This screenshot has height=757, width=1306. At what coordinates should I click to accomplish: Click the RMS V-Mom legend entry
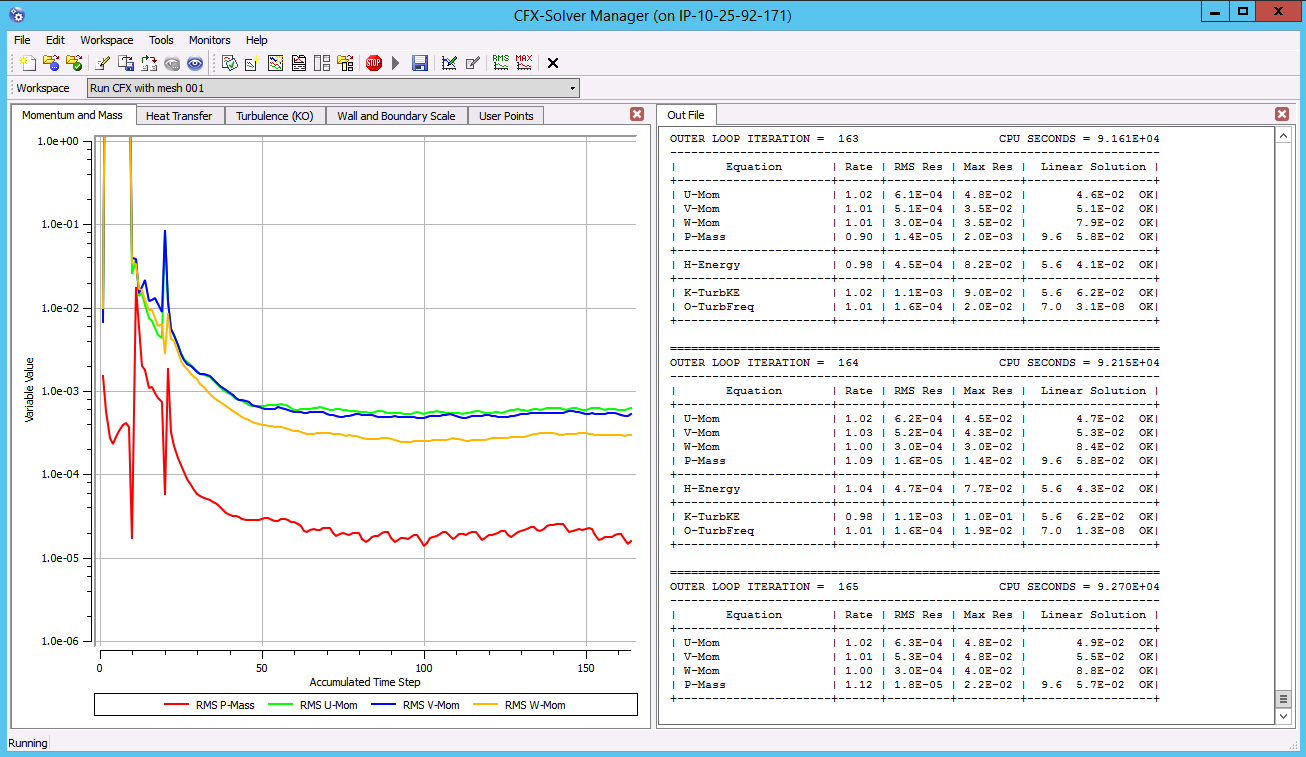pyautogui.click(x=416, y=705)
